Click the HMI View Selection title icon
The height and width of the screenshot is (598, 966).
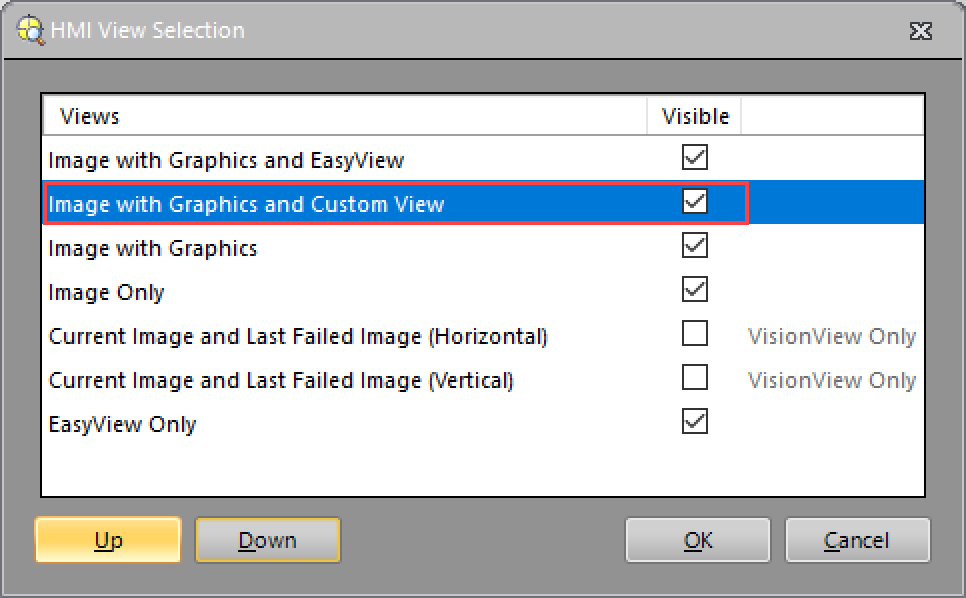pyautogui.click(x=31, y=30)
